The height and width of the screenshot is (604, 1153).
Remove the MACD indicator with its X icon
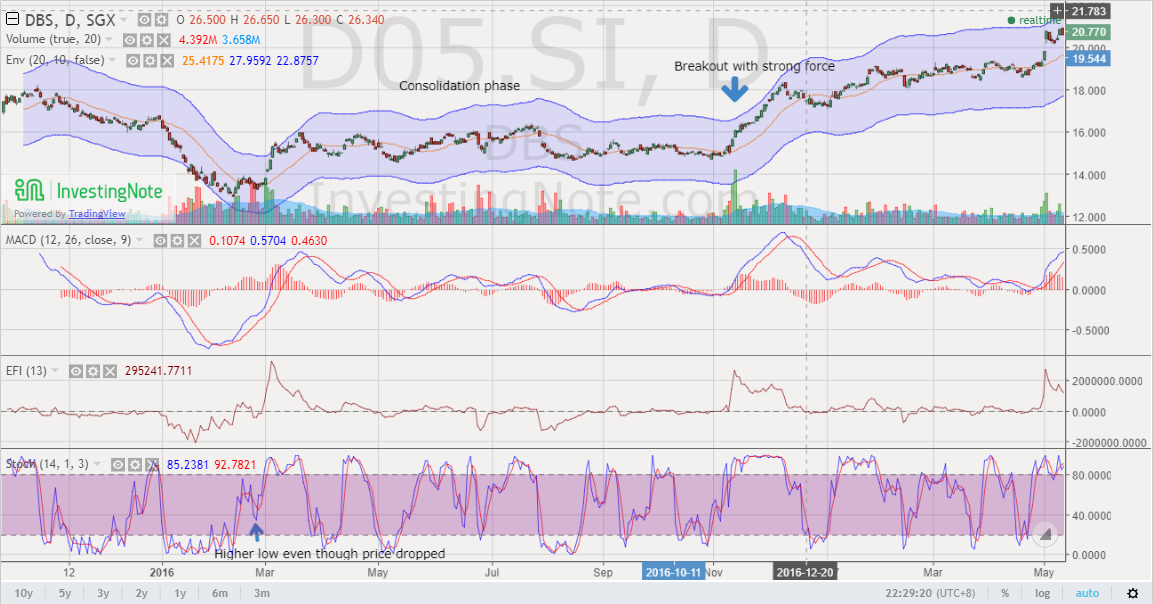193,240
